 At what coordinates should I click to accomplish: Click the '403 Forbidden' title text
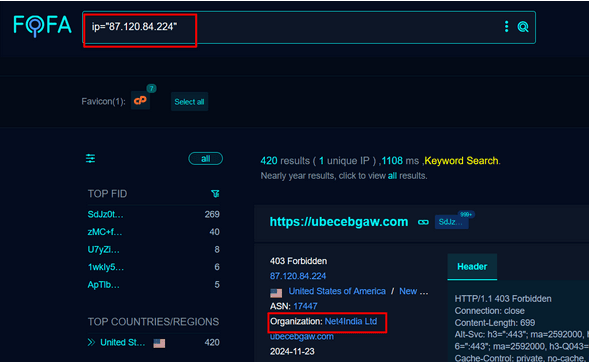pos(298,261)
